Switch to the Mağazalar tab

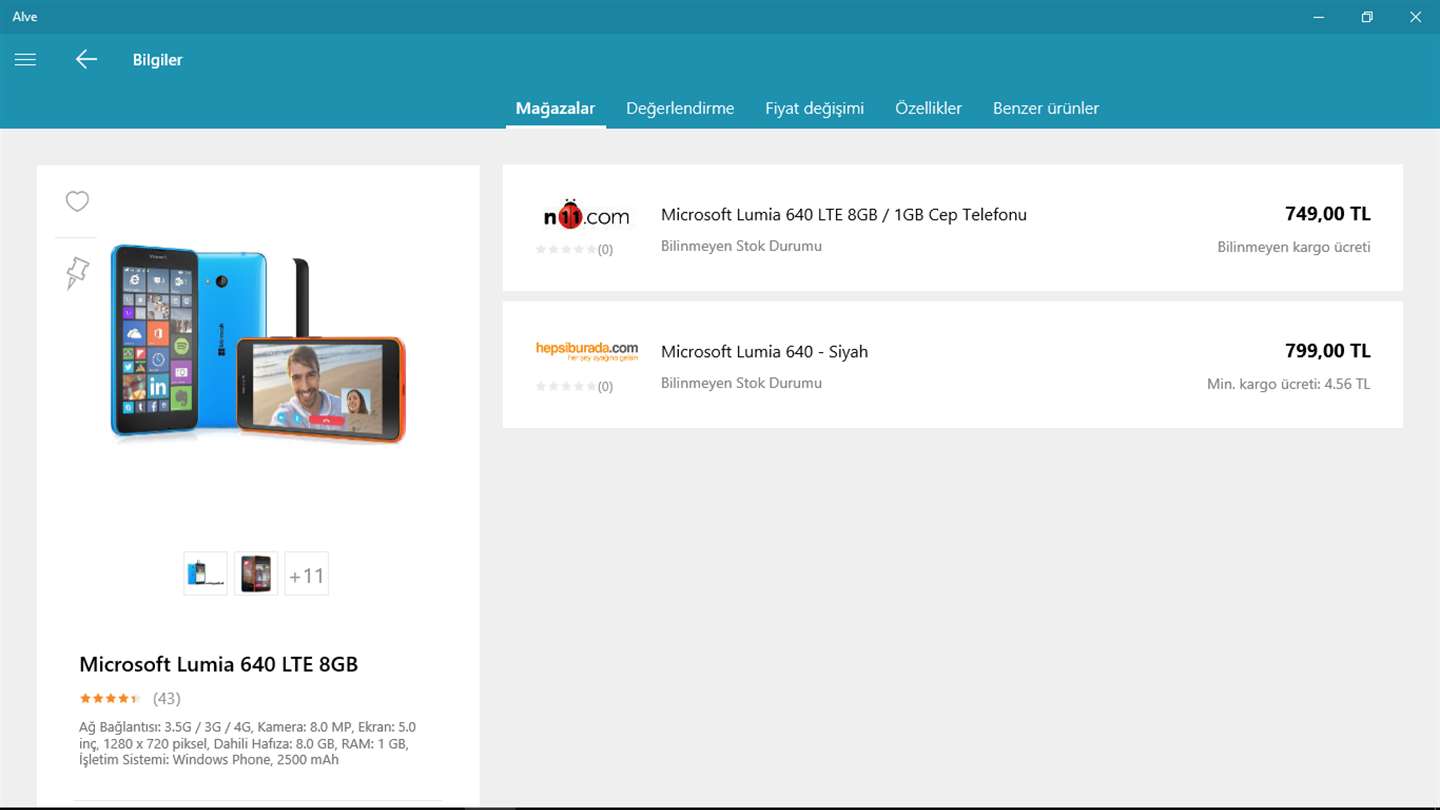(555, 108)
